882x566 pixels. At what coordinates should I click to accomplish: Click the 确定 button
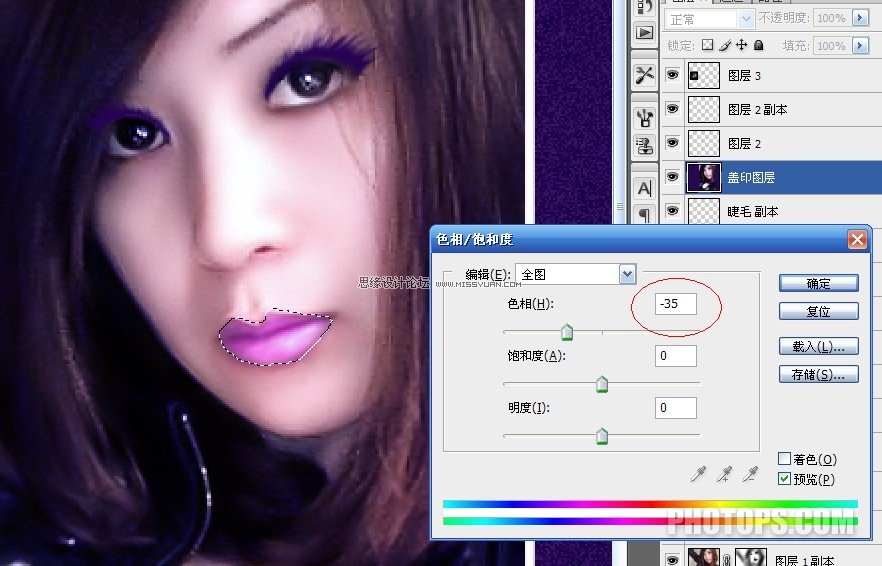click(818, 284)
